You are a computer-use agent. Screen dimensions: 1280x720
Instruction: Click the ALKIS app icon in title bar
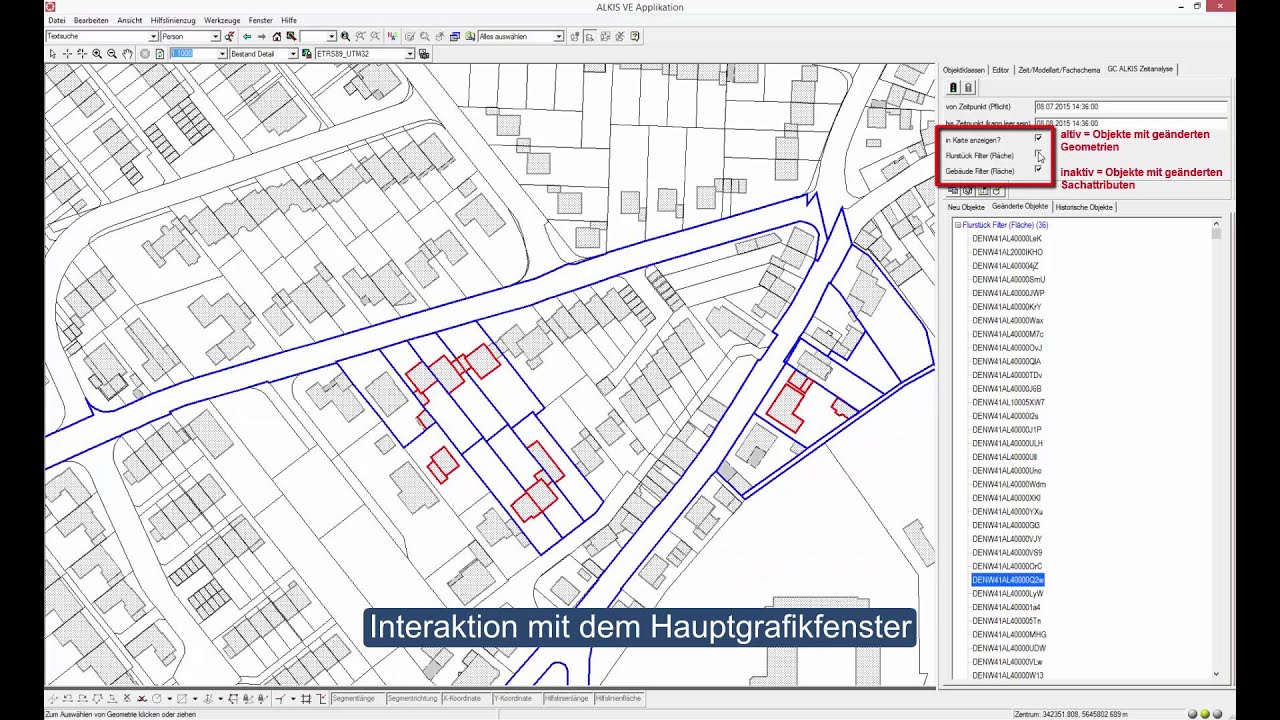pos(50,6)
